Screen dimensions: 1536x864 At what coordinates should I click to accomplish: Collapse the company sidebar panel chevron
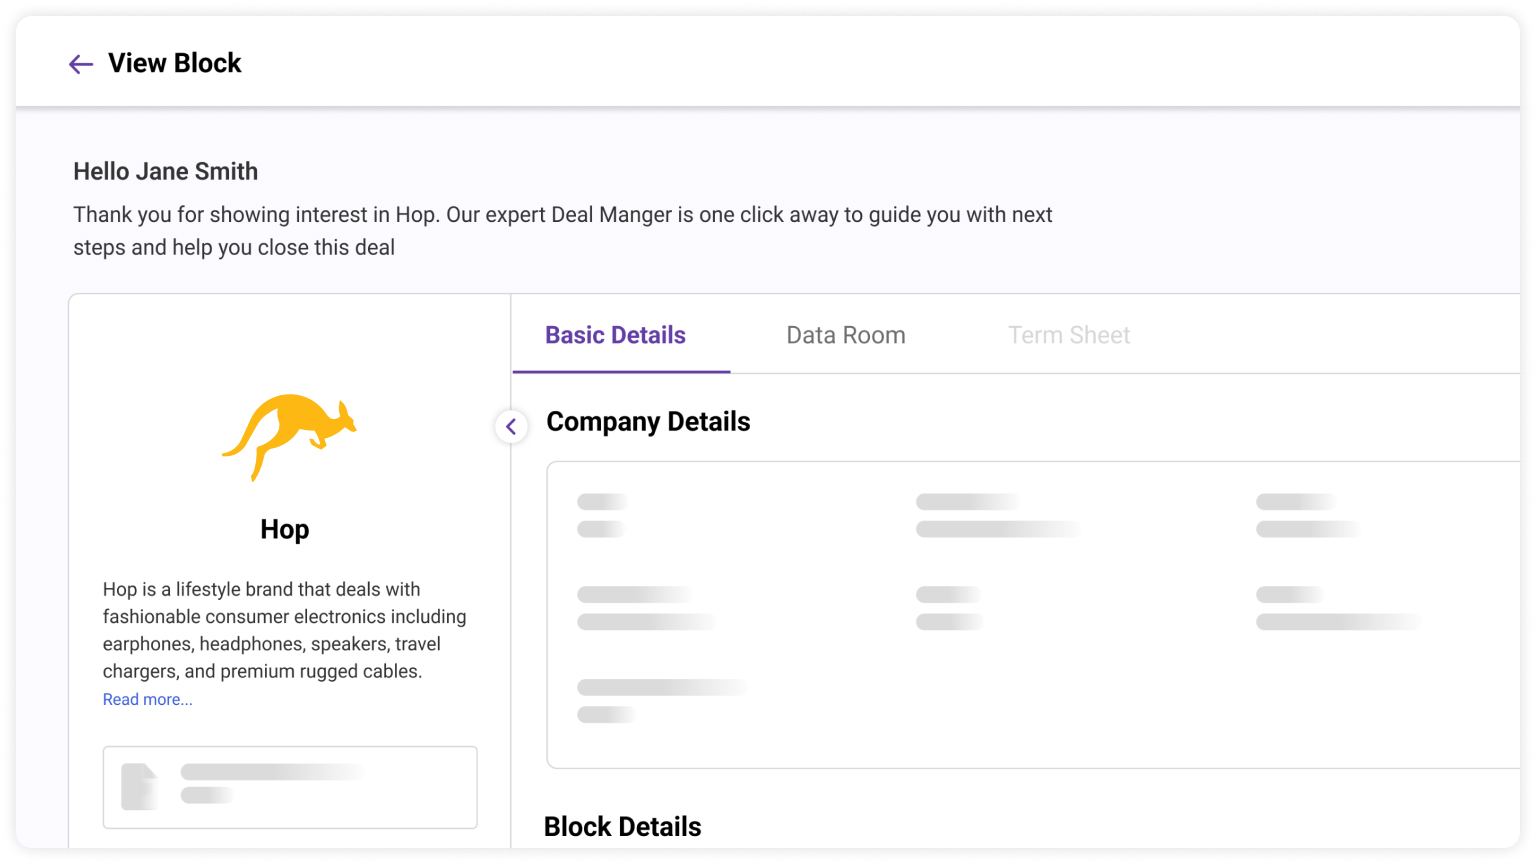click(511, 427)
